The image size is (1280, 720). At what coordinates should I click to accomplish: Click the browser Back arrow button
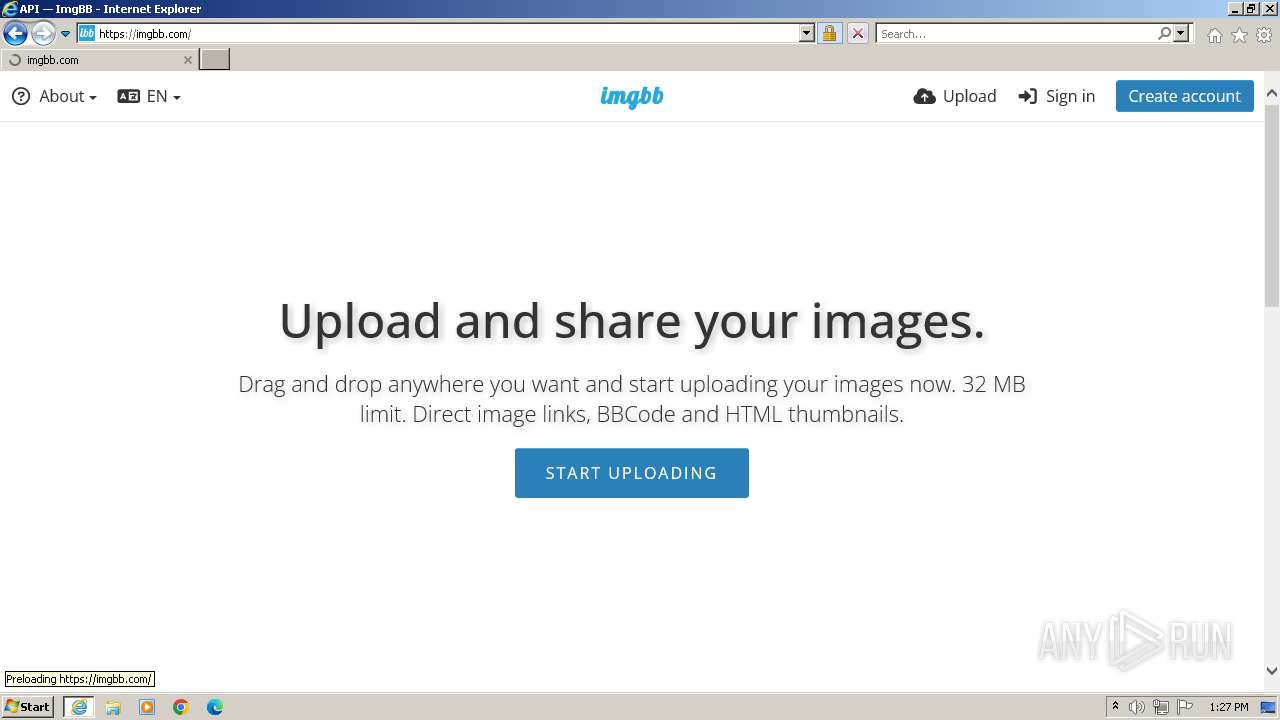14,33
